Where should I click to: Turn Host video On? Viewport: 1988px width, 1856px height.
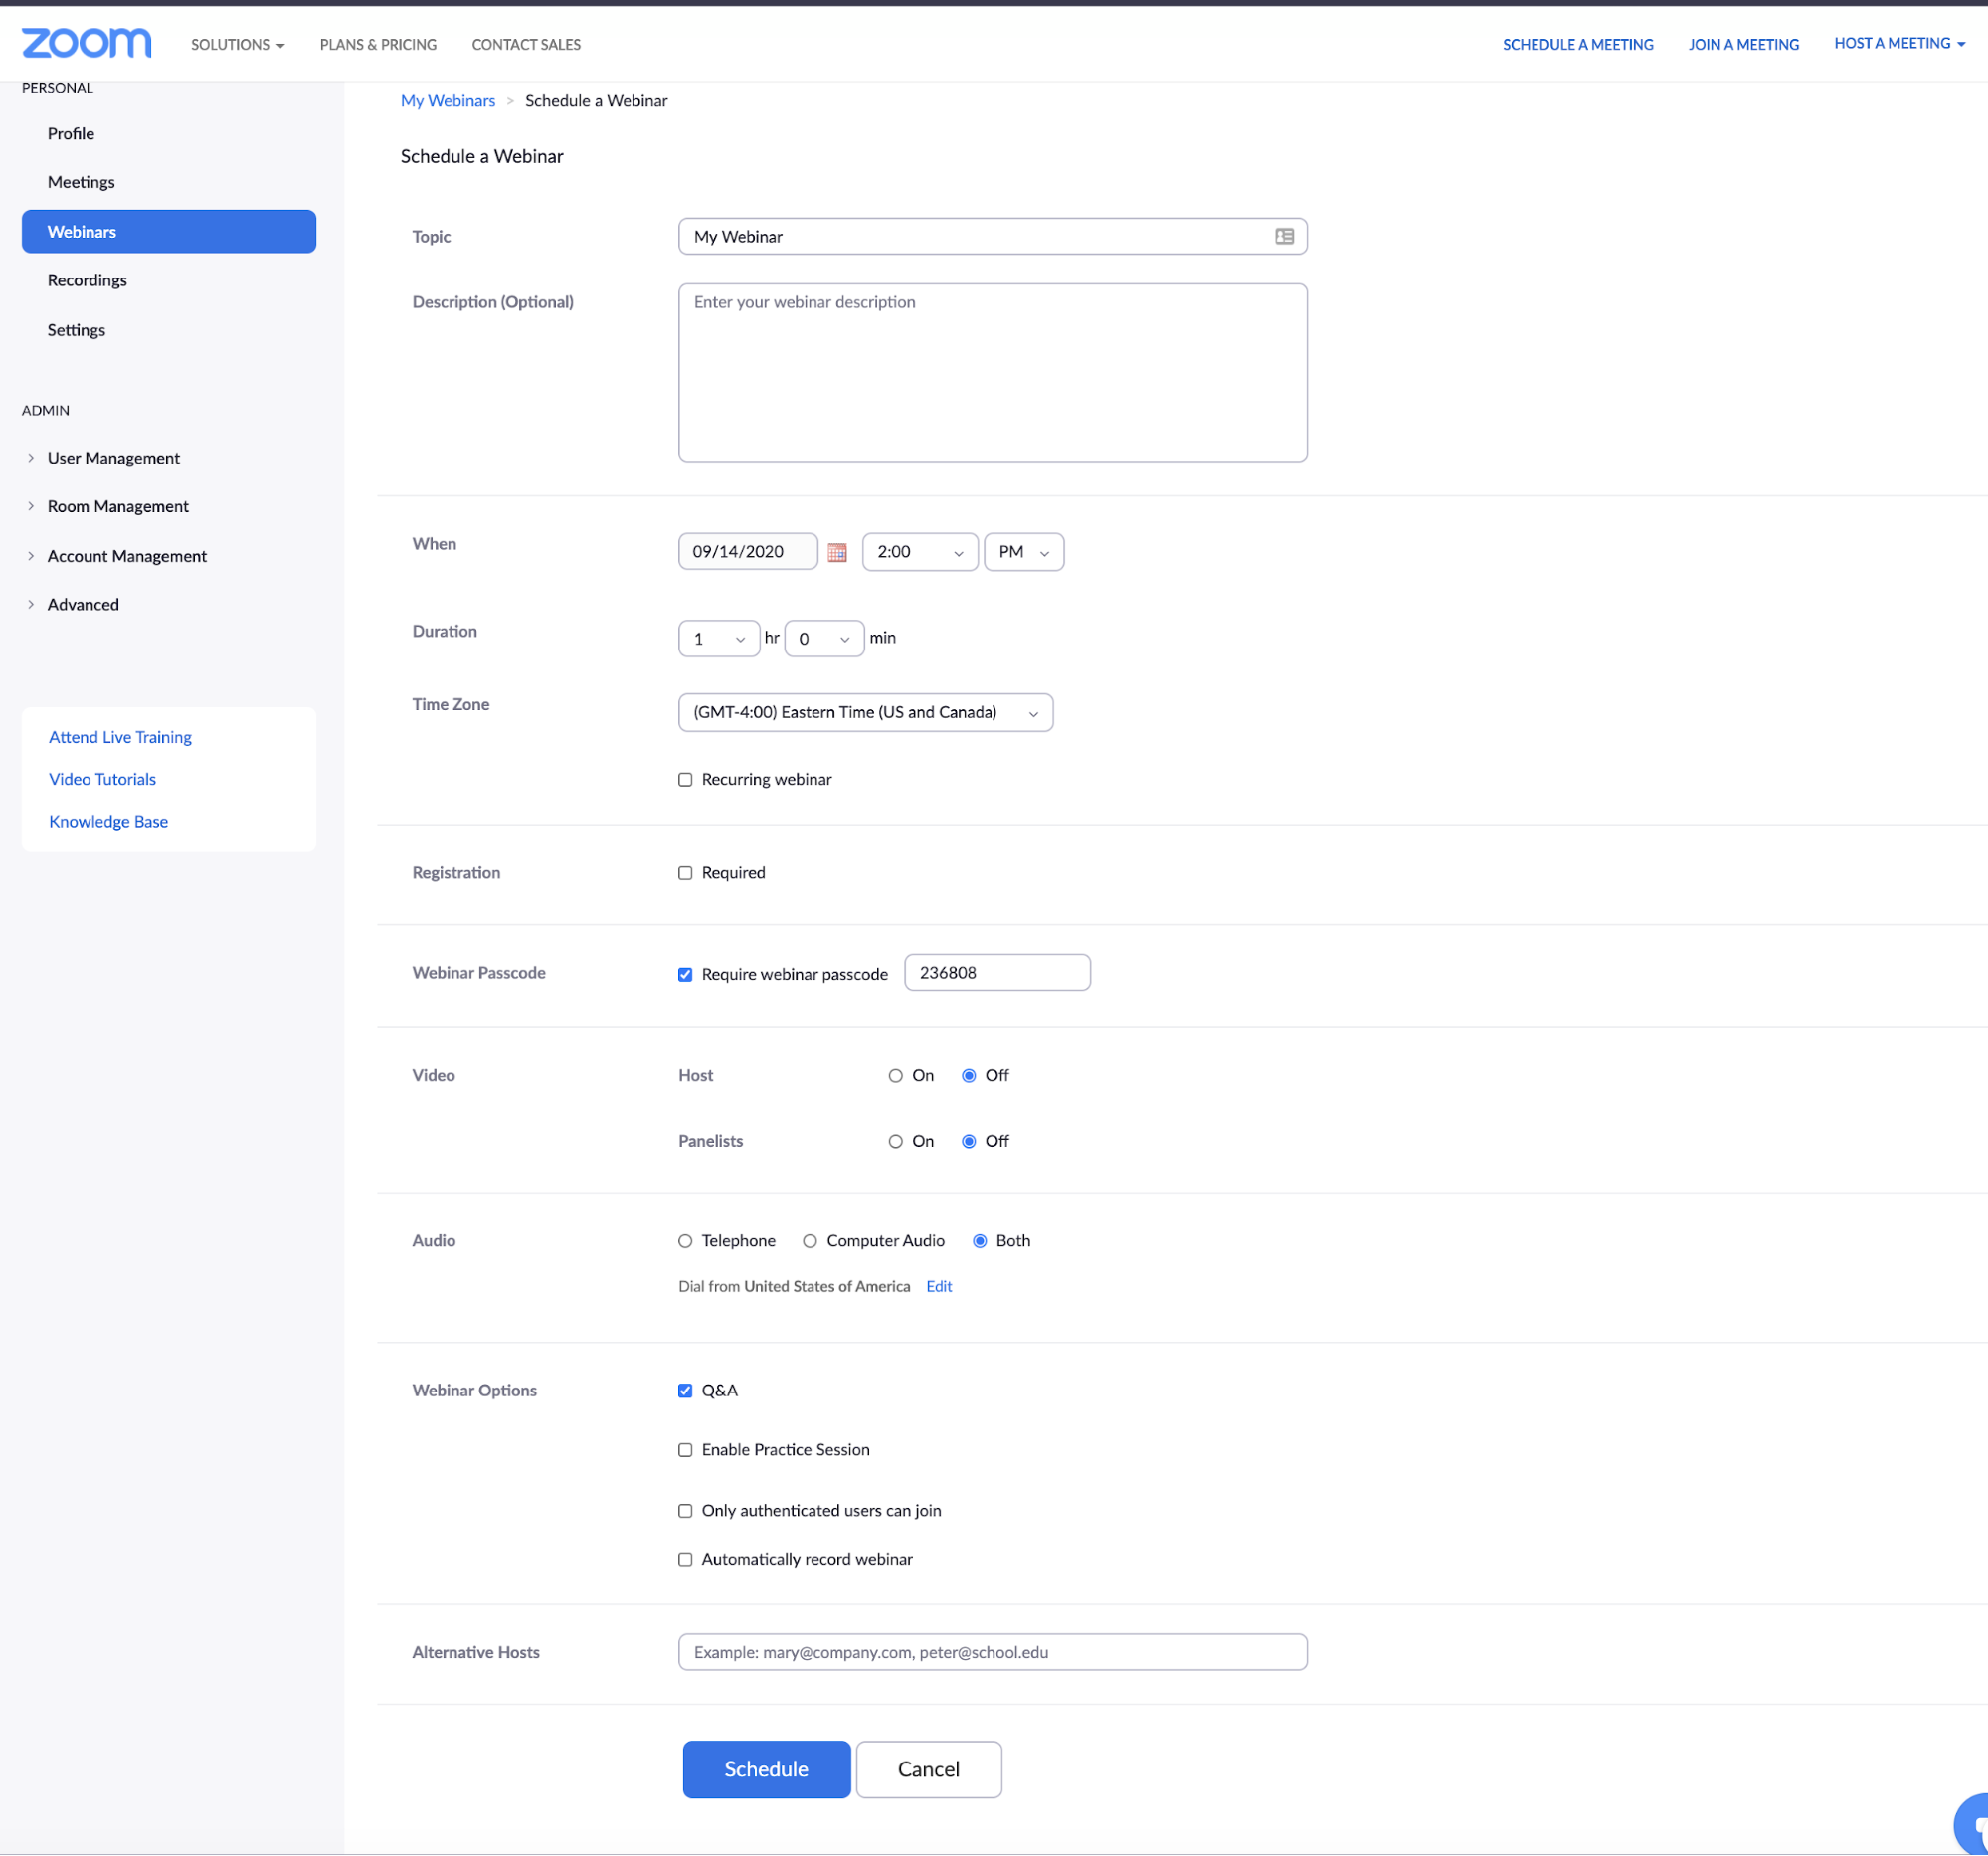(x=895, y=1075)
